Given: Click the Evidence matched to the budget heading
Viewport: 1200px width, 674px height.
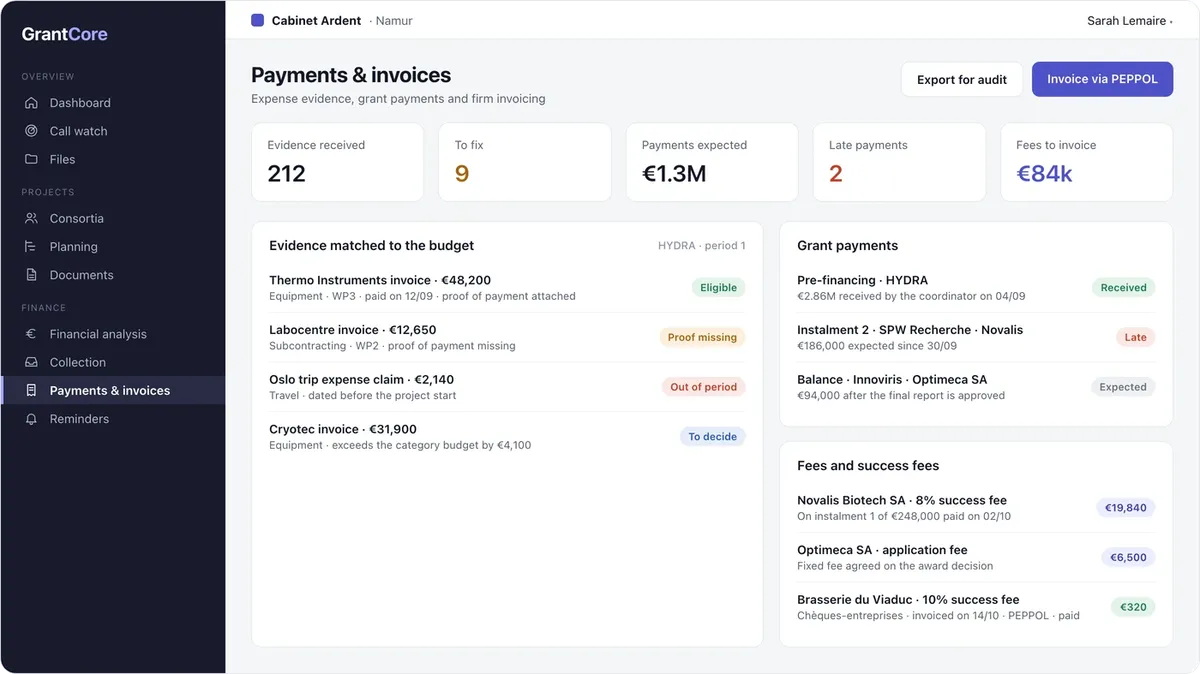Looking at the screenshot, I should click(371, 245).
